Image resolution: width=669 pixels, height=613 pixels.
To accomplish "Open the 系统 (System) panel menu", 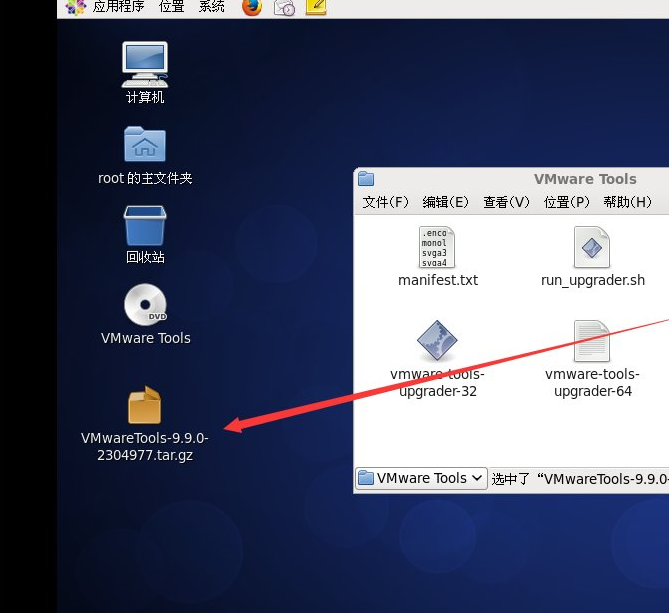I will (212, 6).
